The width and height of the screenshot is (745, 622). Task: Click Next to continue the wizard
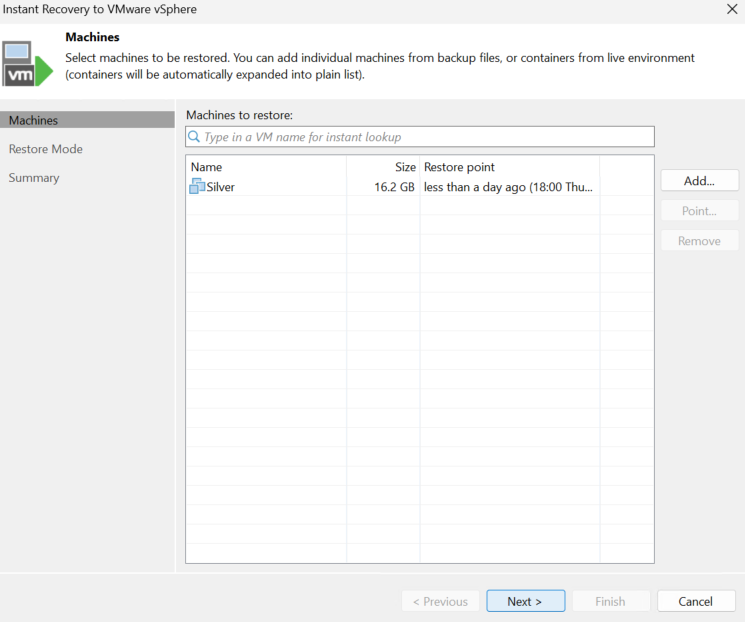pyautogui.click(x=525, y=602)
